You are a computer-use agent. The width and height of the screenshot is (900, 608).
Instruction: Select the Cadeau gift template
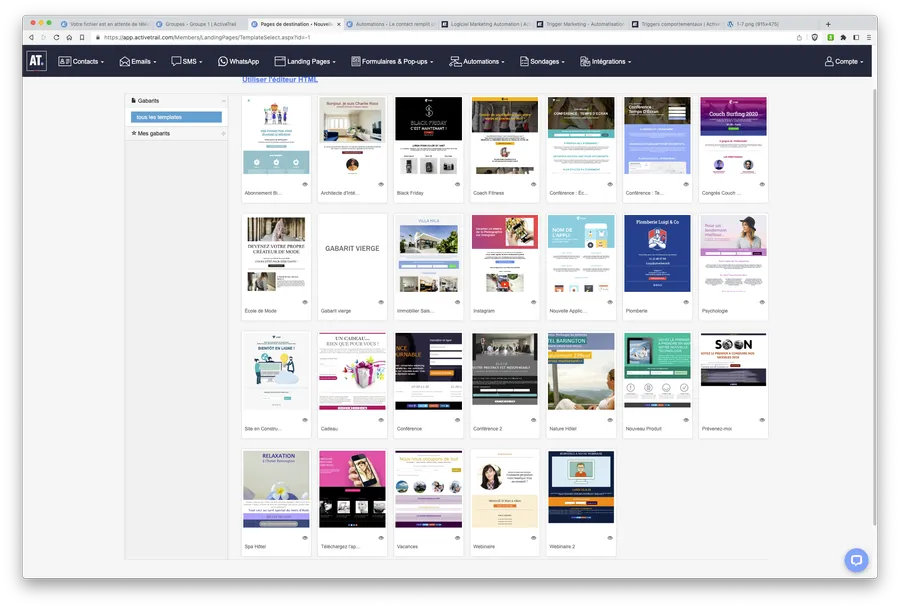pos(352,371)
